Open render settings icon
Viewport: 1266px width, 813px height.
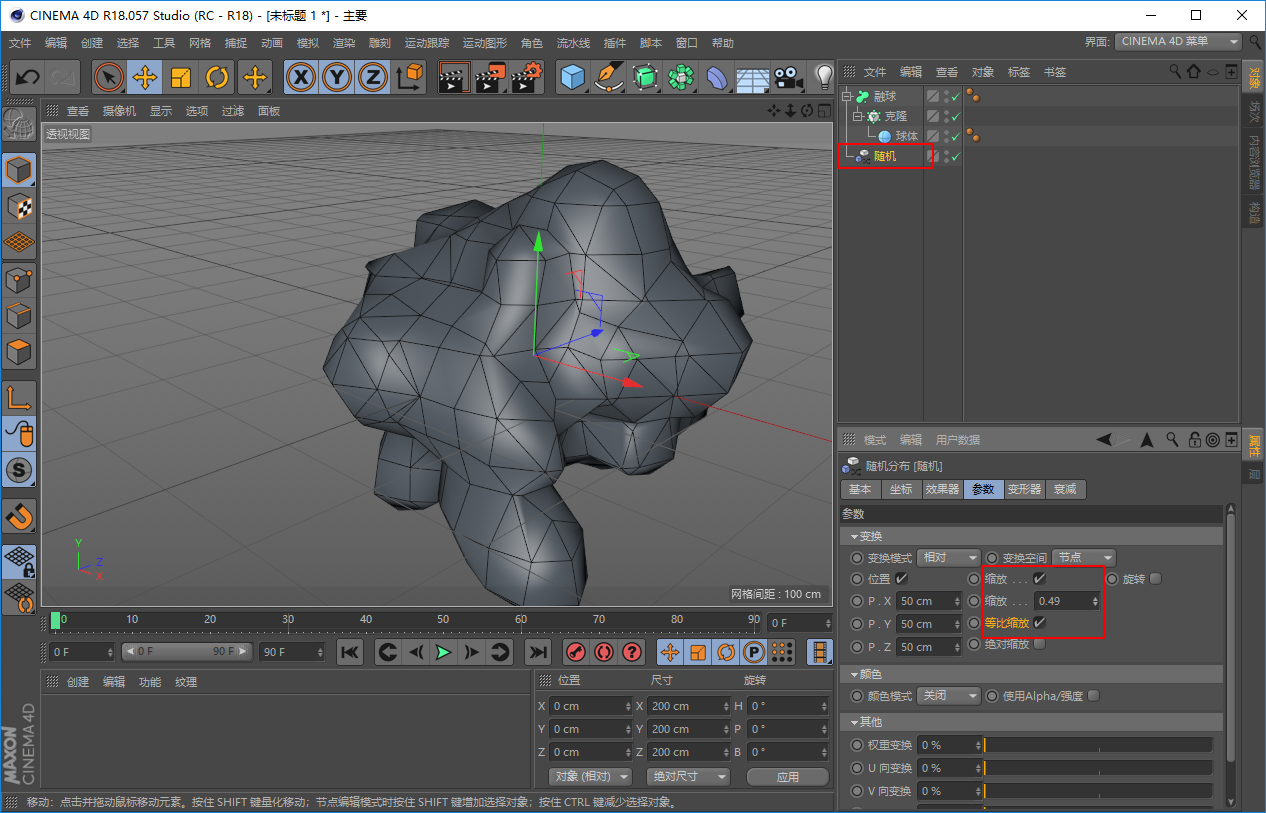tap(528, 77)
